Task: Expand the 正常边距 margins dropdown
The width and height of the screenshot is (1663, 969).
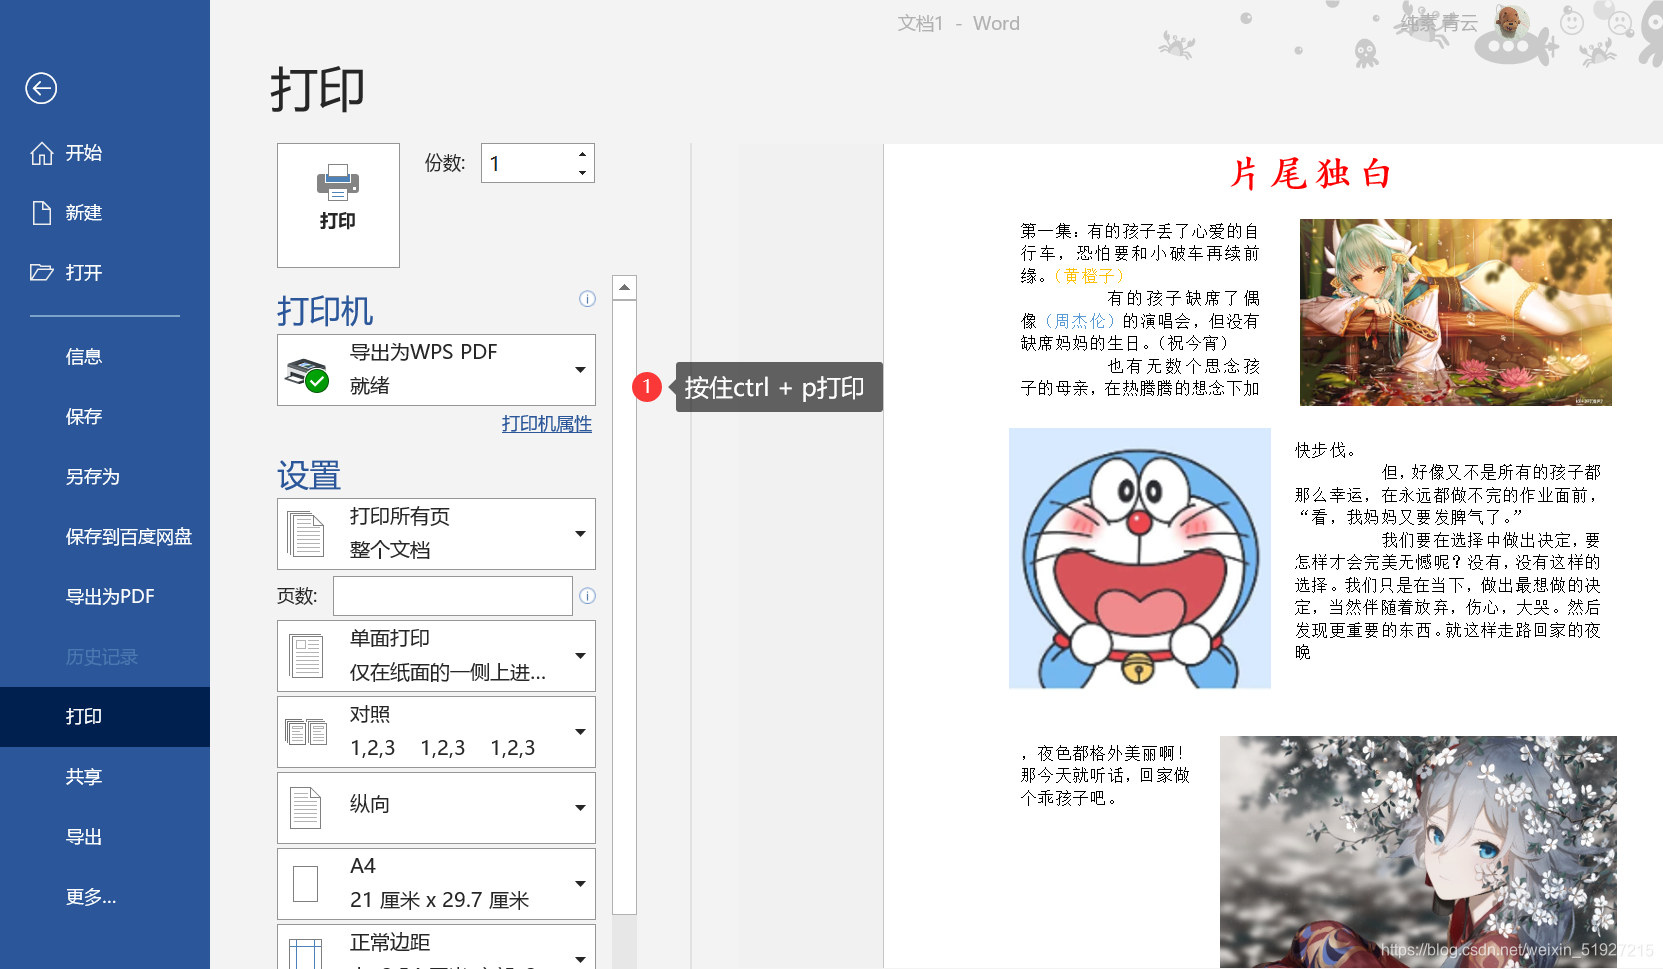Action: tap(436, 947)
